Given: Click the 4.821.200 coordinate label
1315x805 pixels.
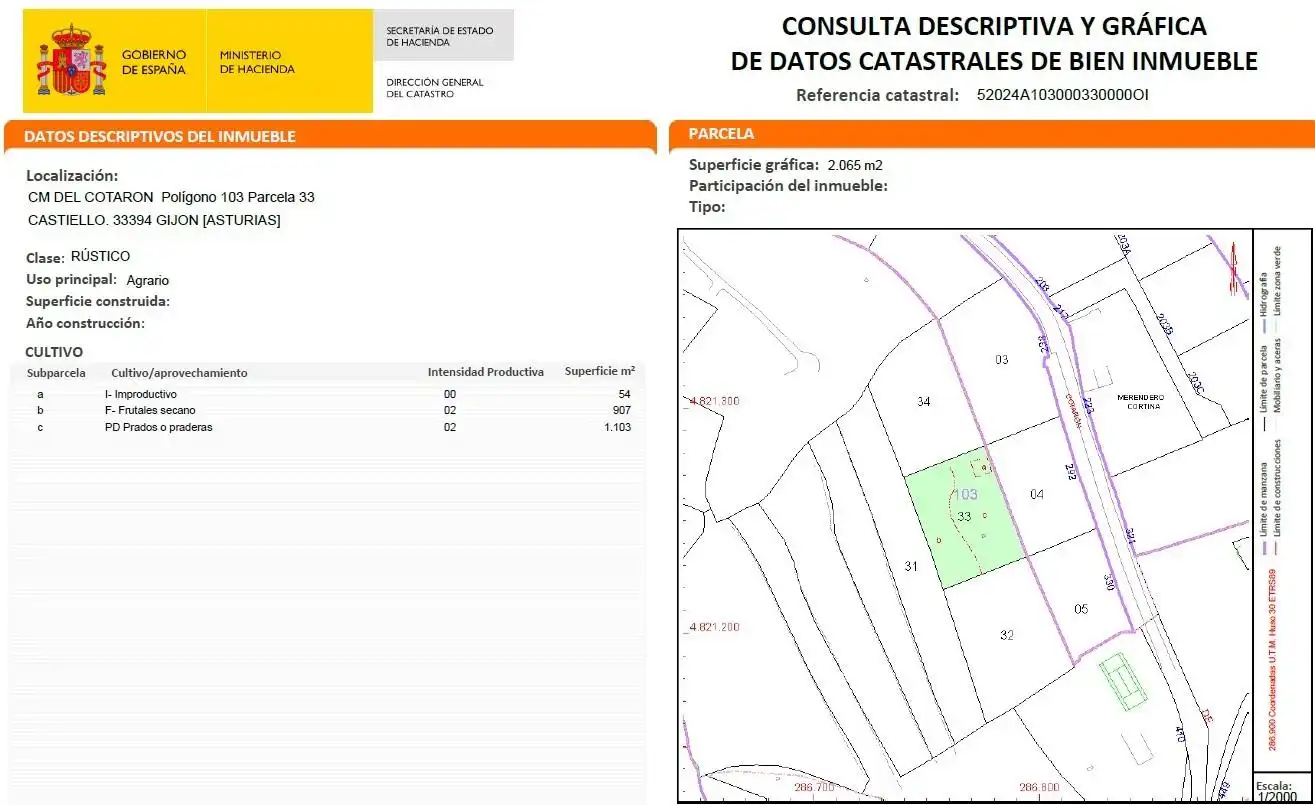Looking at the screenshot, I should tap(715, 627).
